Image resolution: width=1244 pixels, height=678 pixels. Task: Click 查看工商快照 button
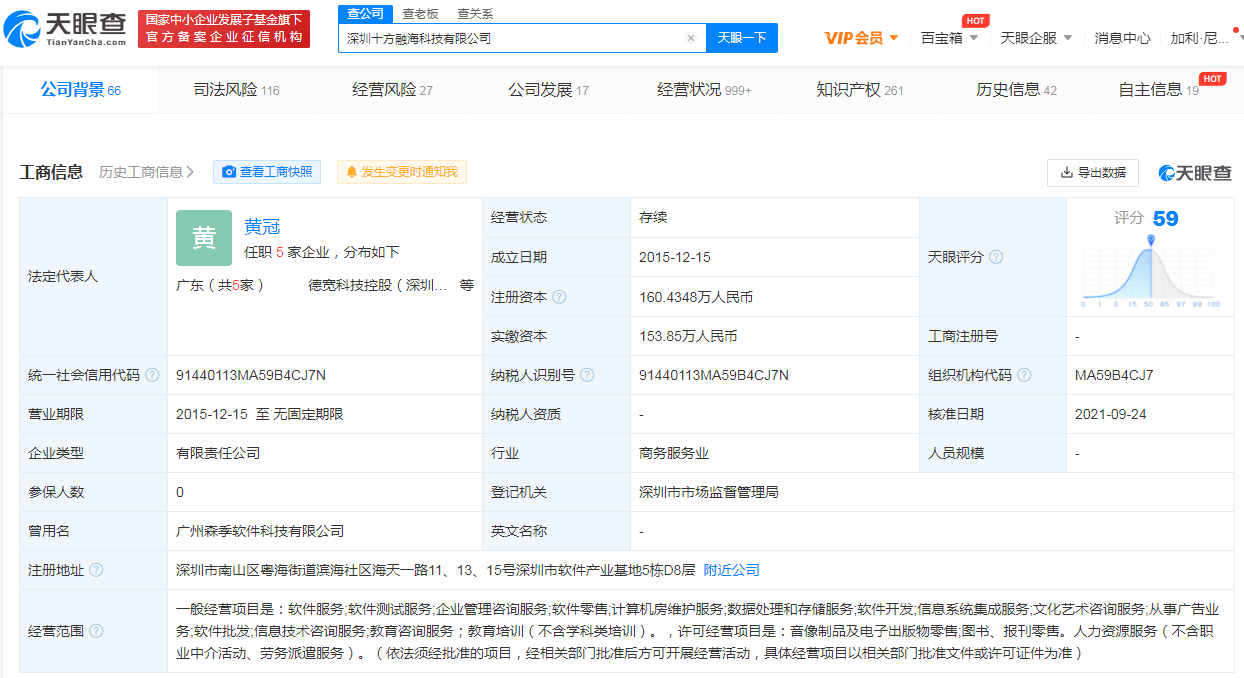tap(267, 172)
